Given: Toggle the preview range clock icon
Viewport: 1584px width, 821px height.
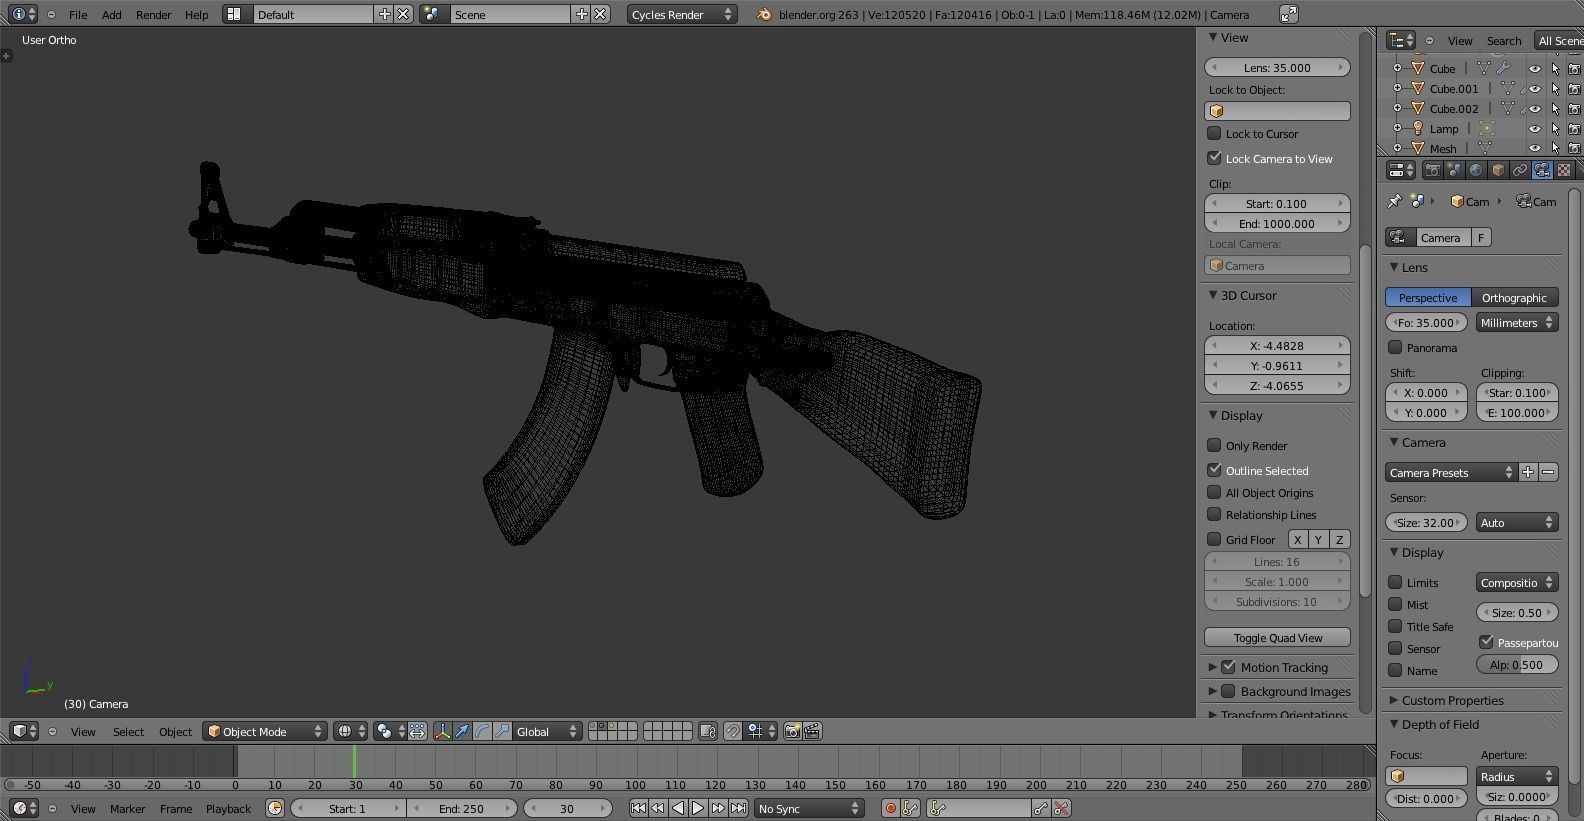Looking at the screenshot, I should tap(275, 808).
